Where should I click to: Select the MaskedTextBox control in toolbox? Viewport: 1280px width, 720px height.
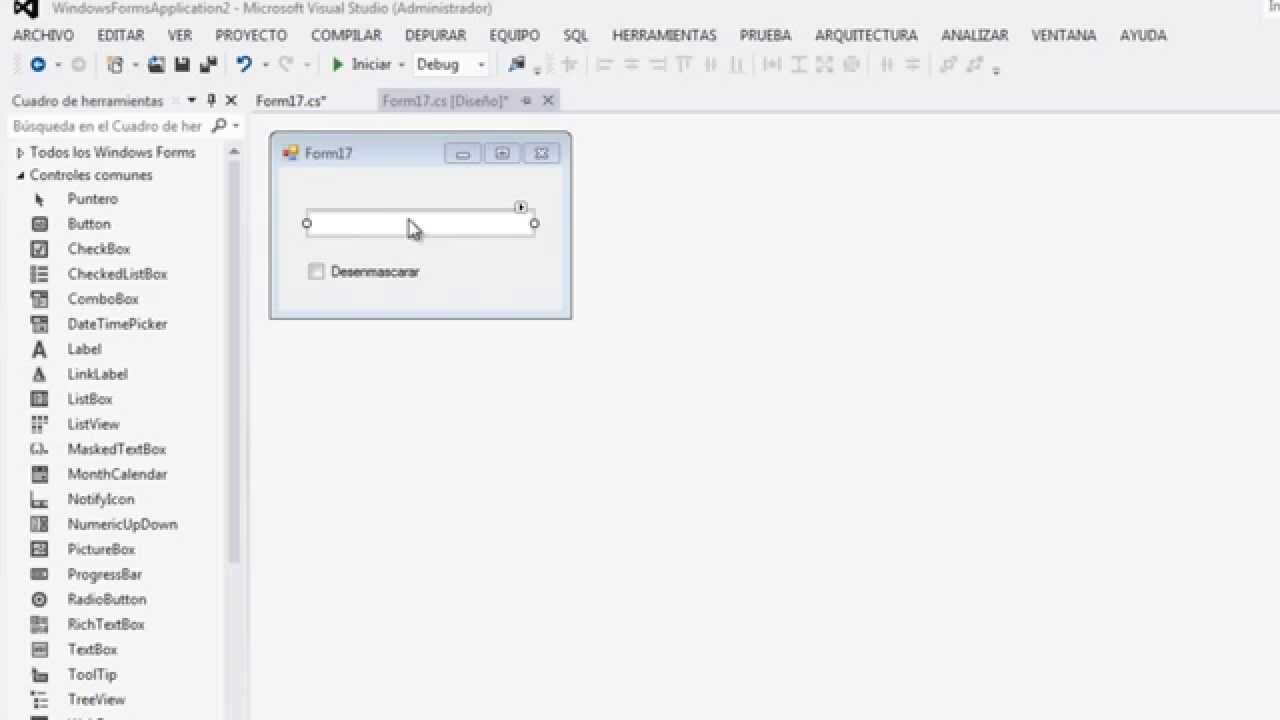(116, 449)
